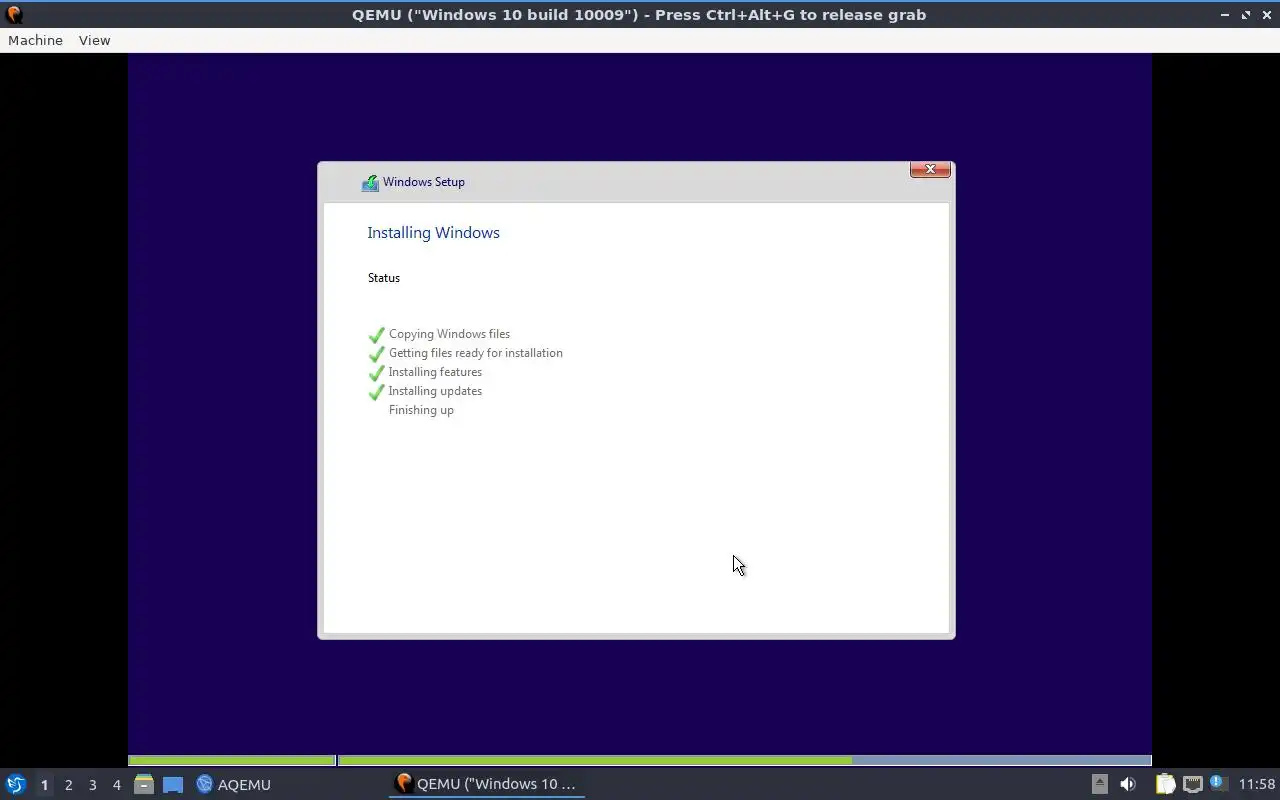Viewport: 1280px width, 800px height.
Task: Switch to workspace 2
Action: click(x=68, y=785)
